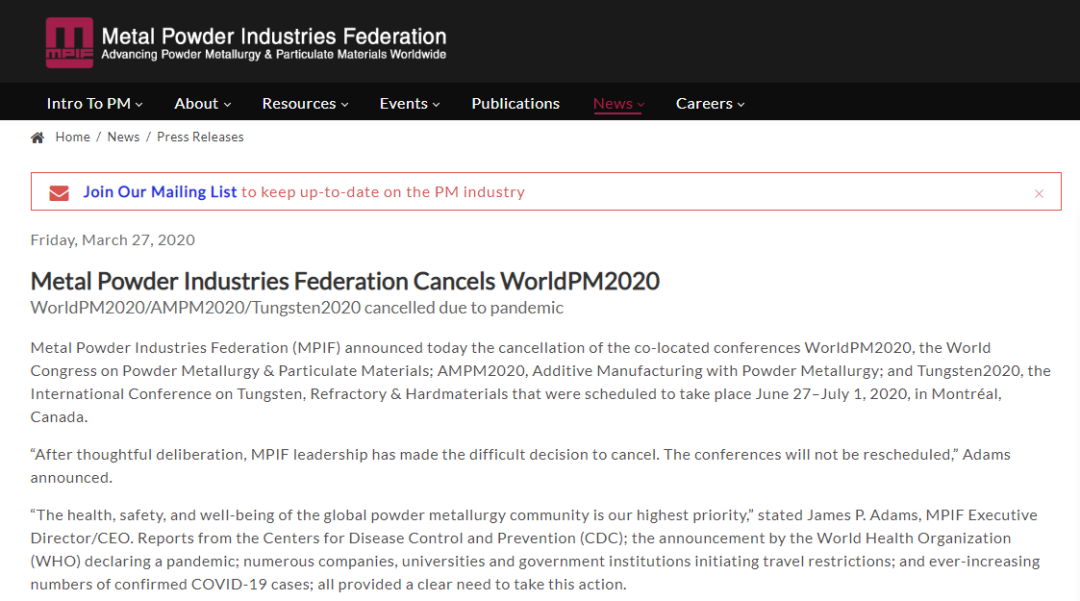Click the WorldPM2020/AMPM2020/Tungsten2020 cancelled subtitle
The height and width of the screenshot is (601, 1080).
point(297,308)
